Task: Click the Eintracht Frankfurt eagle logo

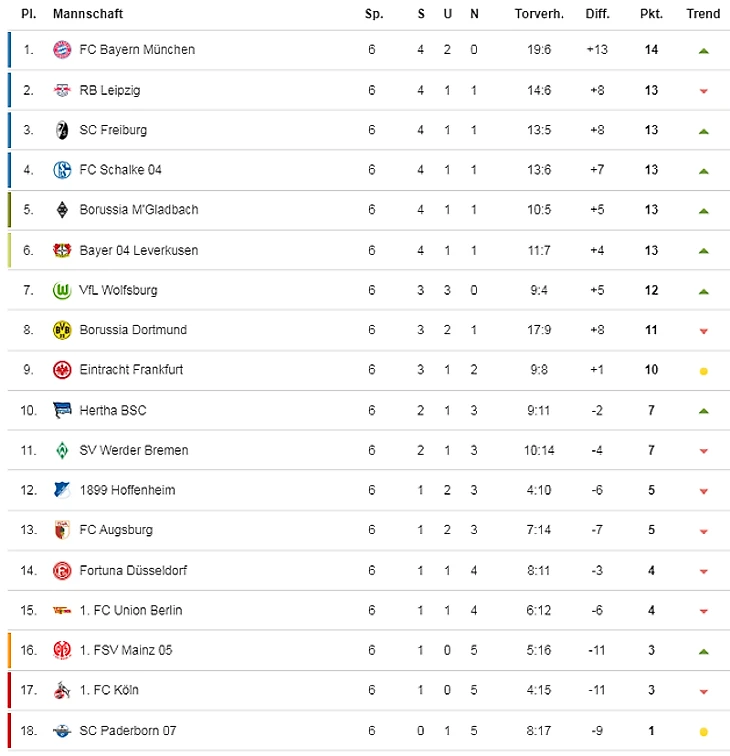Action: click(62, 370)
